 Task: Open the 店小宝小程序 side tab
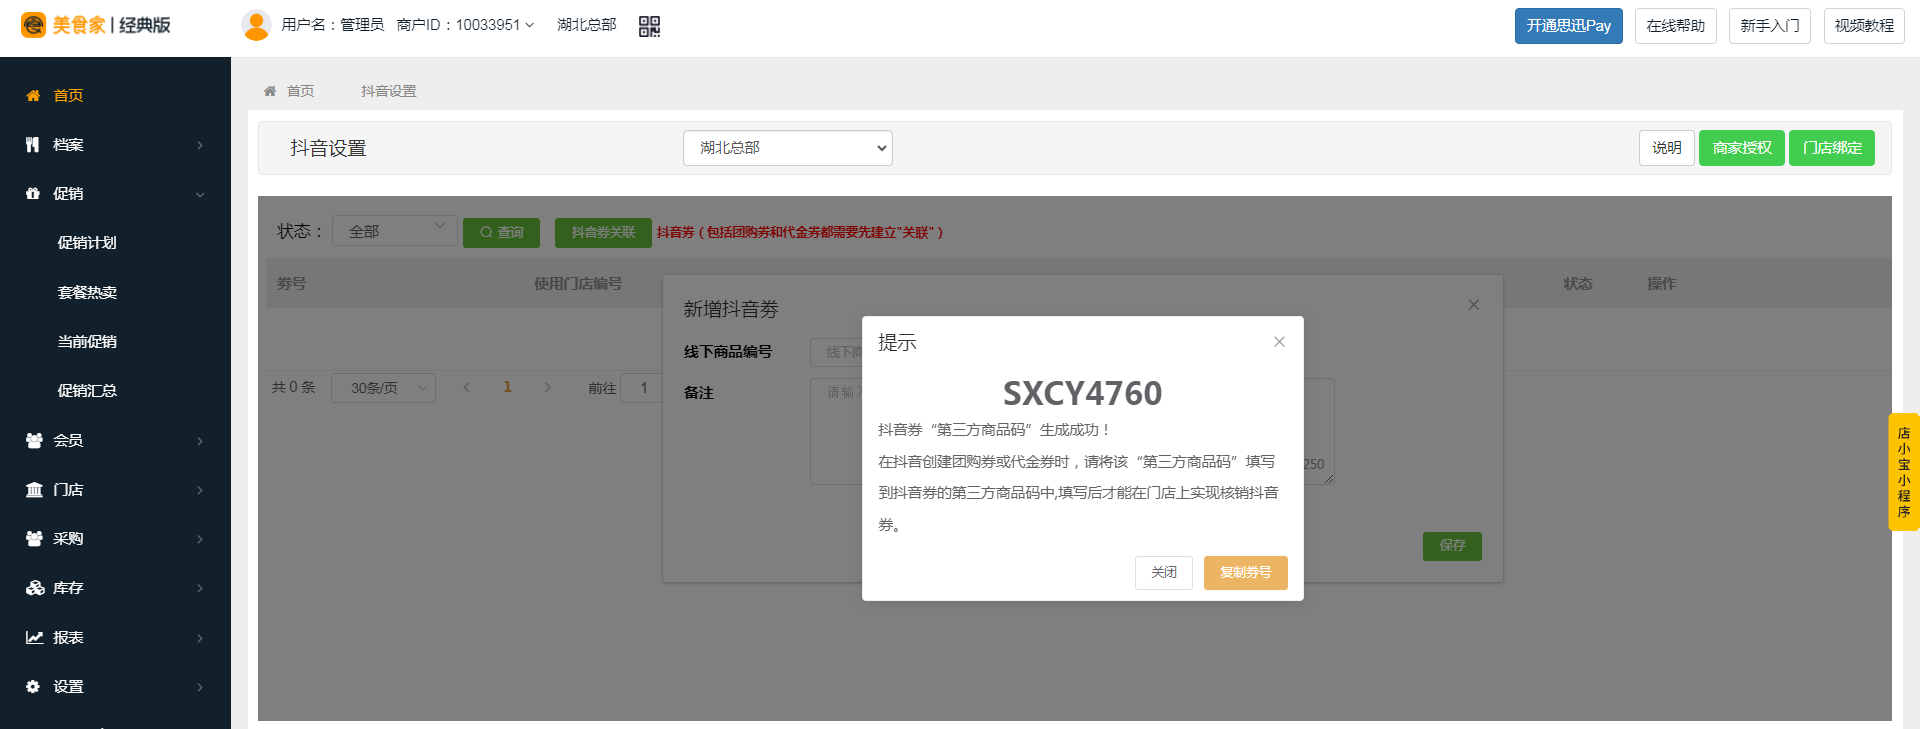(1903, 472)
